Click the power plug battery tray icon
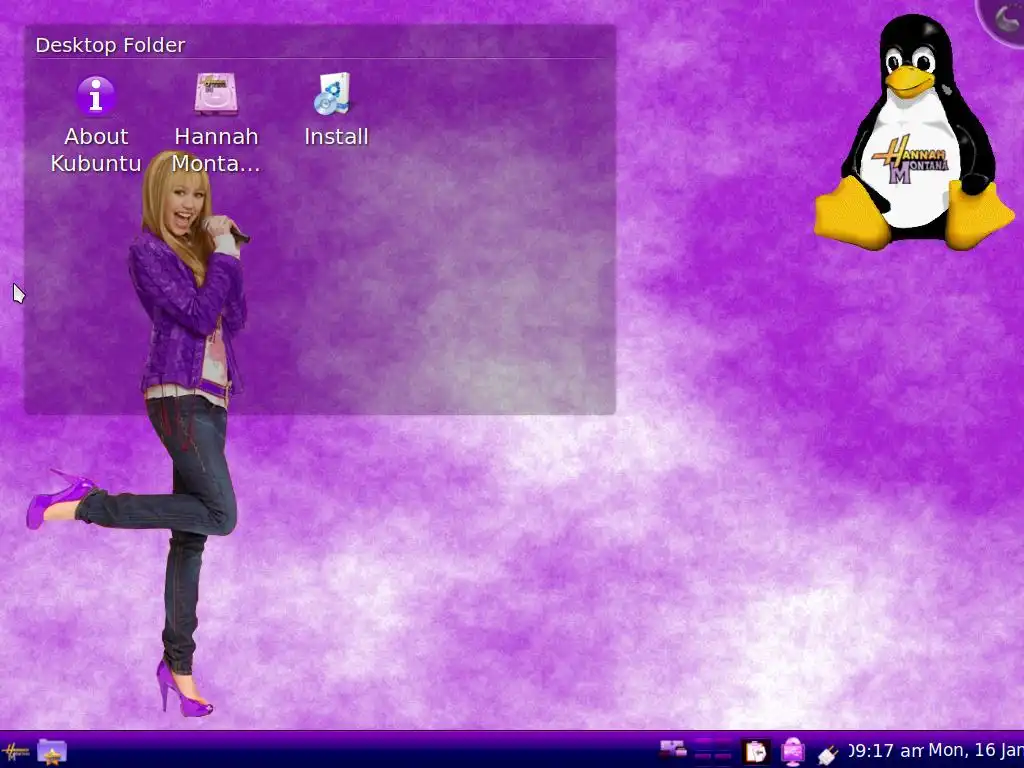 [x=828, y=754]
